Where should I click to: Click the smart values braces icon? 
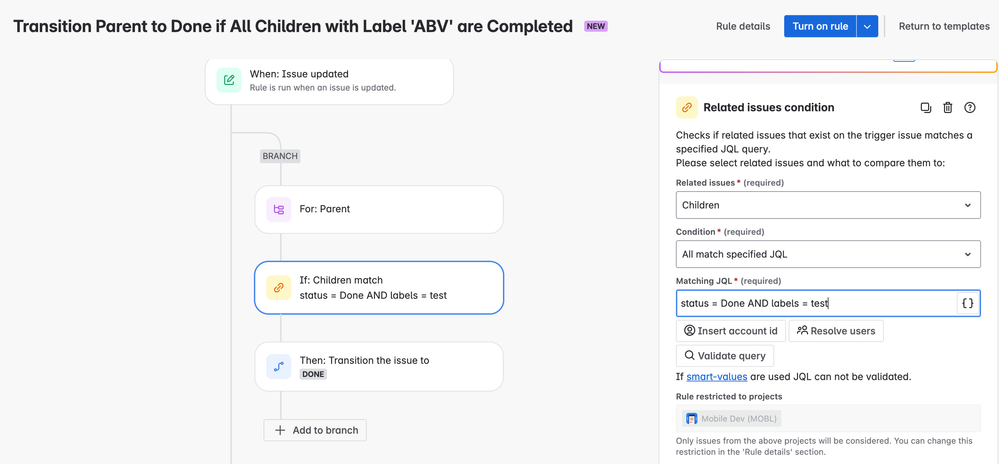(x=967, y=303)
